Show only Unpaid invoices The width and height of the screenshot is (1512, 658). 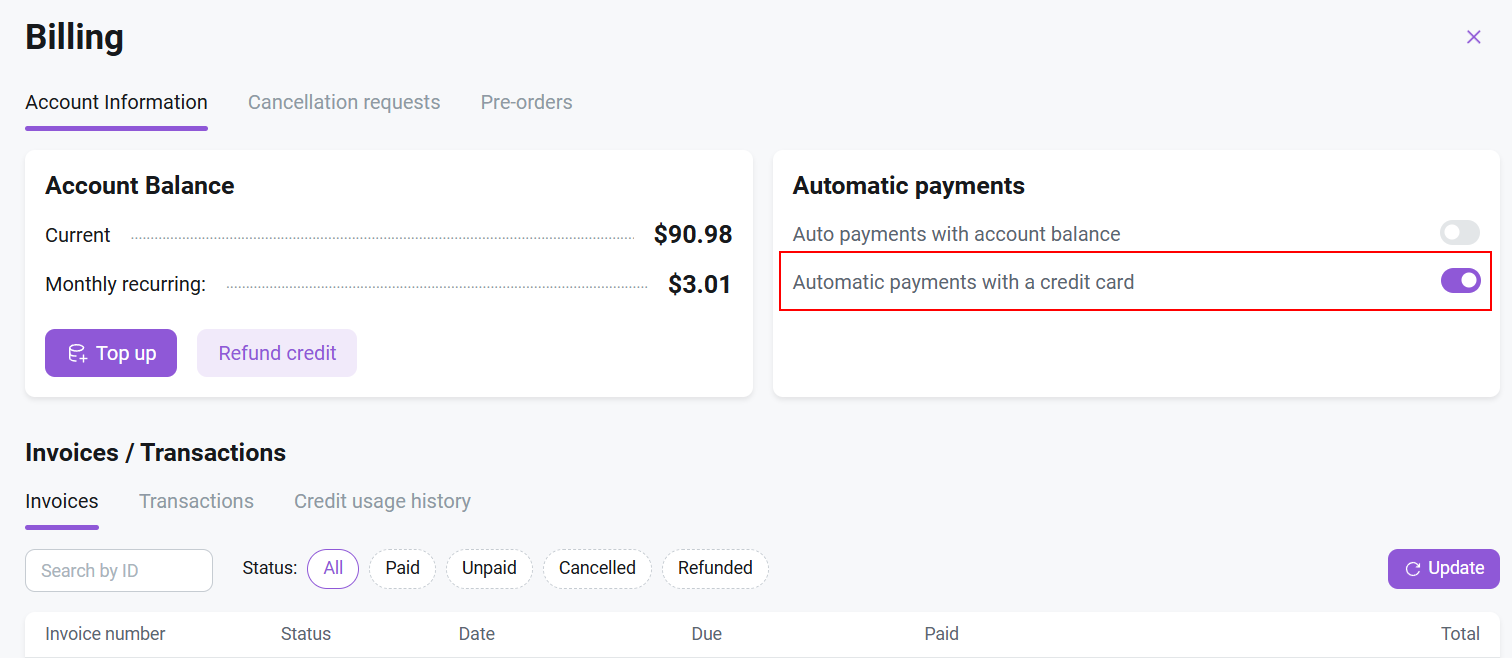pyautogui.click(x=489, y=568)
